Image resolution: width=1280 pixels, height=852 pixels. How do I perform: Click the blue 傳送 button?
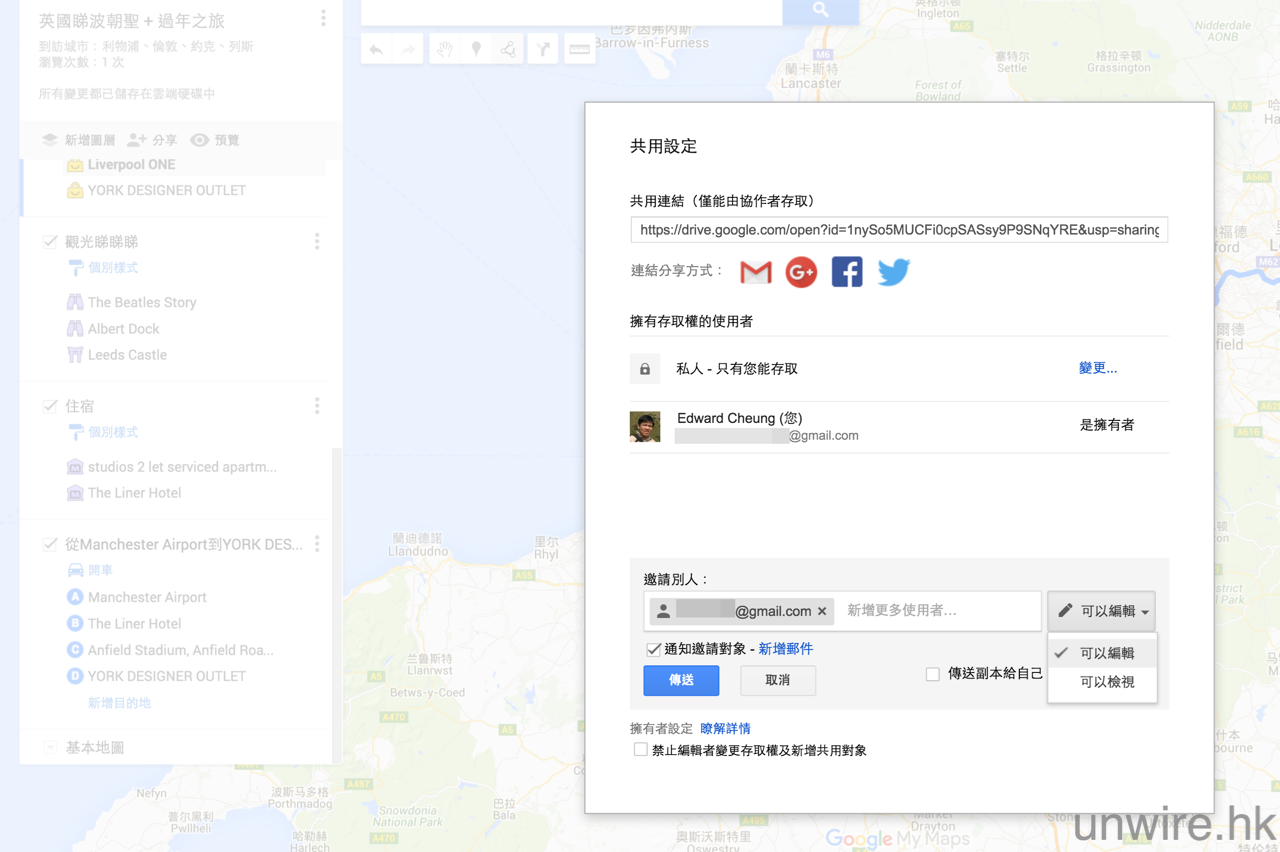(x=681, y=680)
